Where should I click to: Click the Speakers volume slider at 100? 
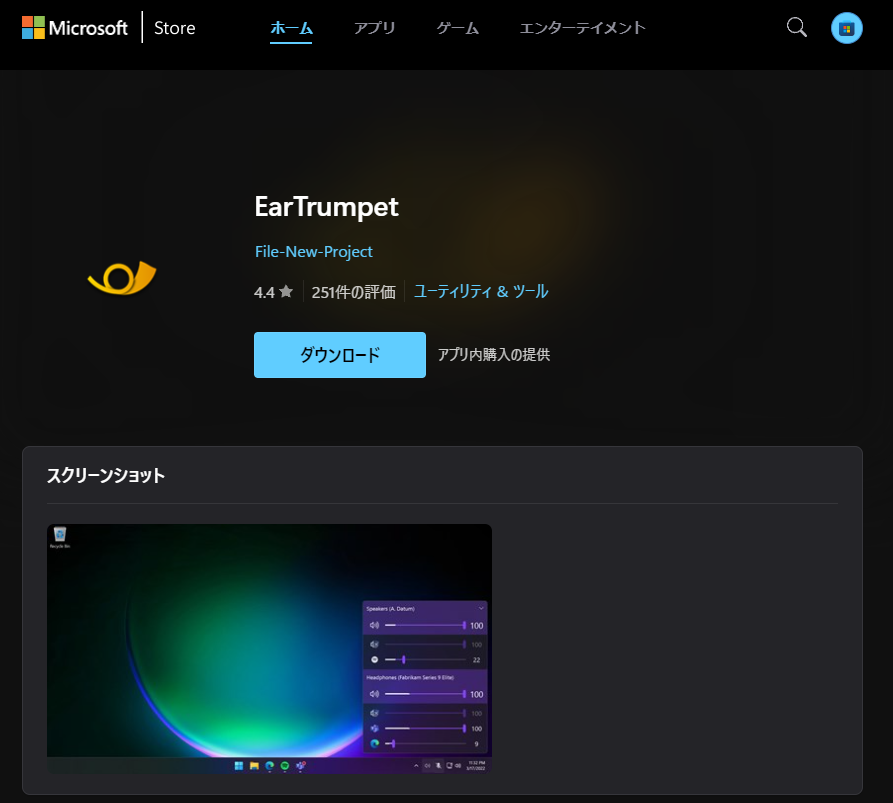pyautogui.click(x=425, y=625)
